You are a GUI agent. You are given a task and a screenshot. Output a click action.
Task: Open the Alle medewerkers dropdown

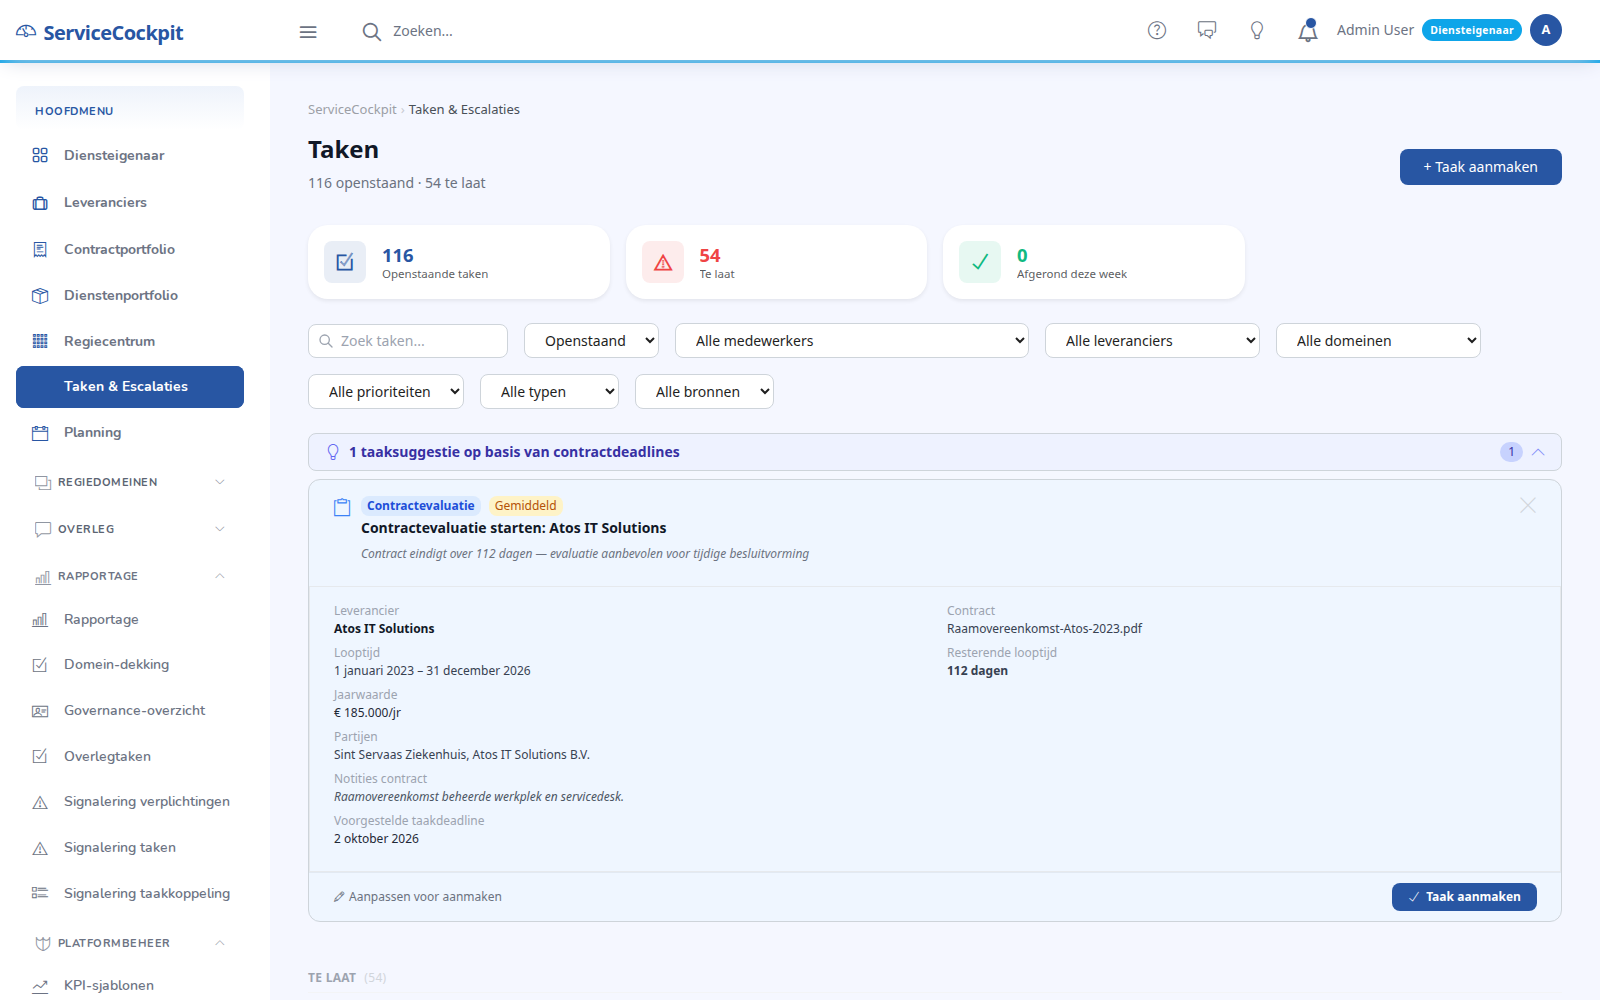point(852,341)
